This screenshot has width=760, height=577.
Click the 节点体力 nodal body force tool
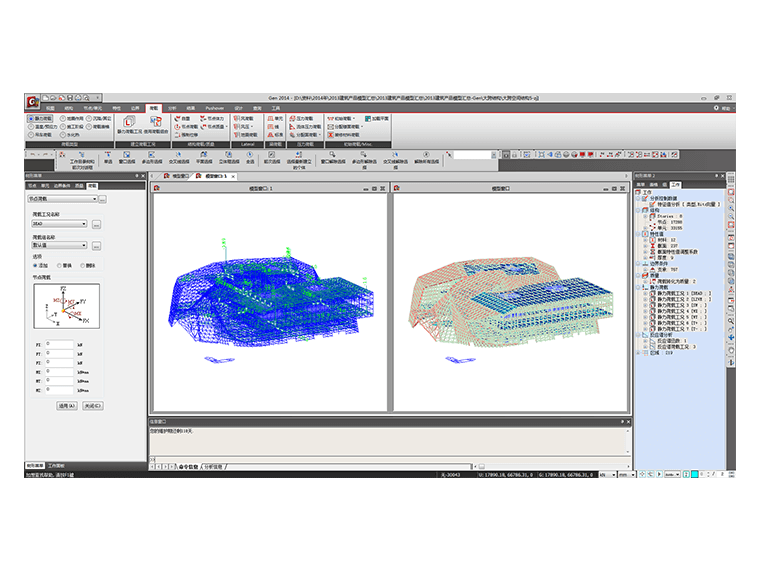(x=212, y=118)
